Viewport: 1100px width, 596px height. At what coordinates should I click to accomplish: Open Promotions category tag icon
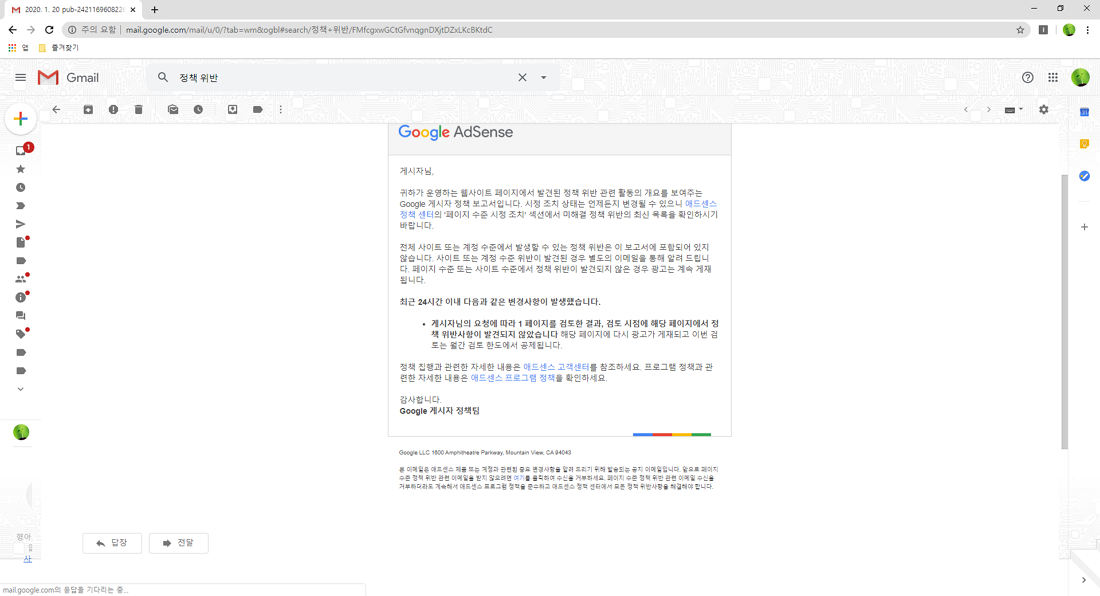click(x=21, y=334)
